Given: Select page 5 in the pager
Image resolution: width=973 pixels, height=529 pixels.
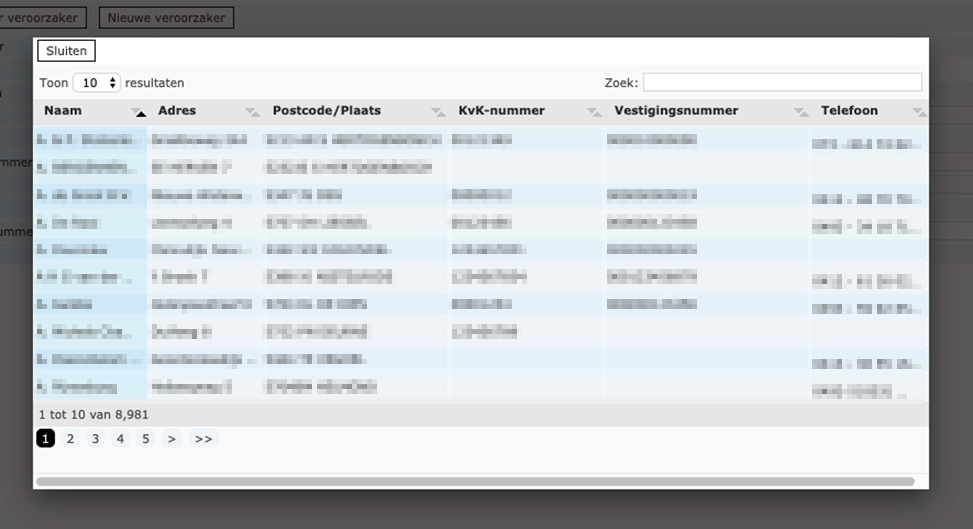Looking at the screenshot, I should pos(145,439).
